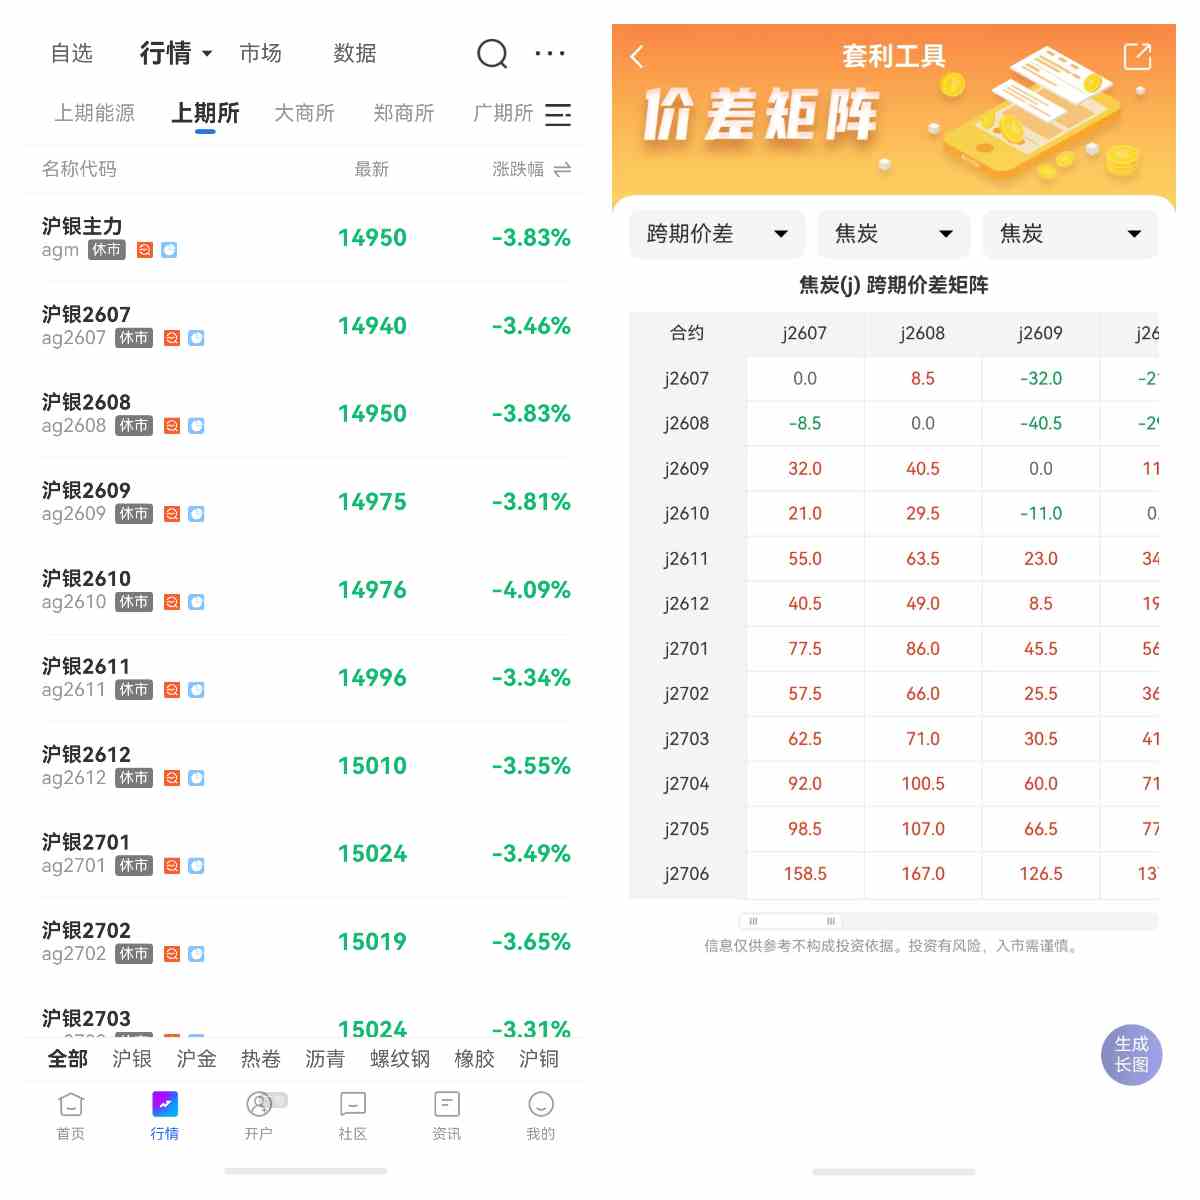Tap the orange icon beside ag2609

click(x=172, y=514)
